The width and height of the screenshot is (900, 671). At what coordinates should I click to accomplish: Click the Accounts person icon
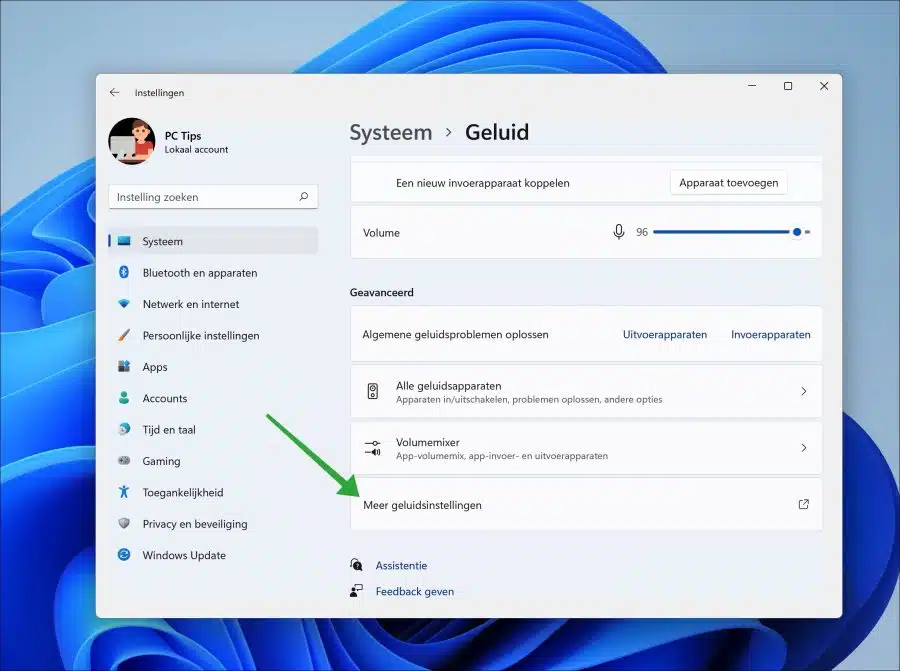click(x=123, y=397)
